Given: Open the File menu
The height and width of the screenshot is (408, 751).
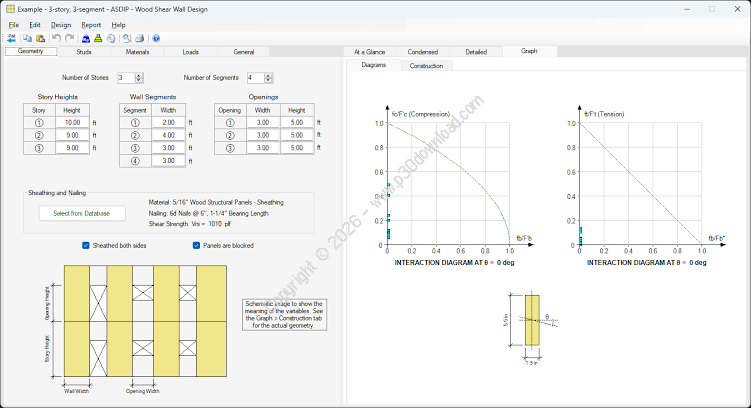Looking at the screenshot, I should (x=14, y=25).
